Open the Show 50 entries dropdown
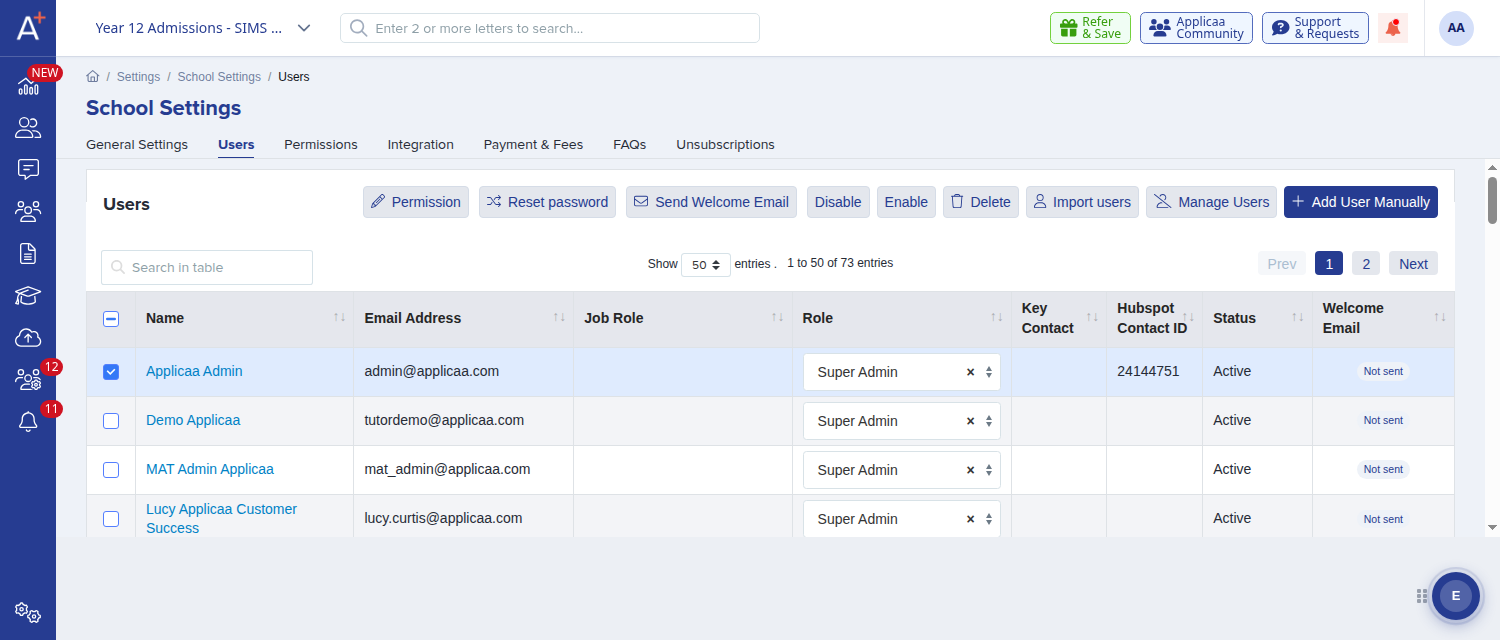Viewport: 1500px width, 640px height. click(x=706, y=265)
